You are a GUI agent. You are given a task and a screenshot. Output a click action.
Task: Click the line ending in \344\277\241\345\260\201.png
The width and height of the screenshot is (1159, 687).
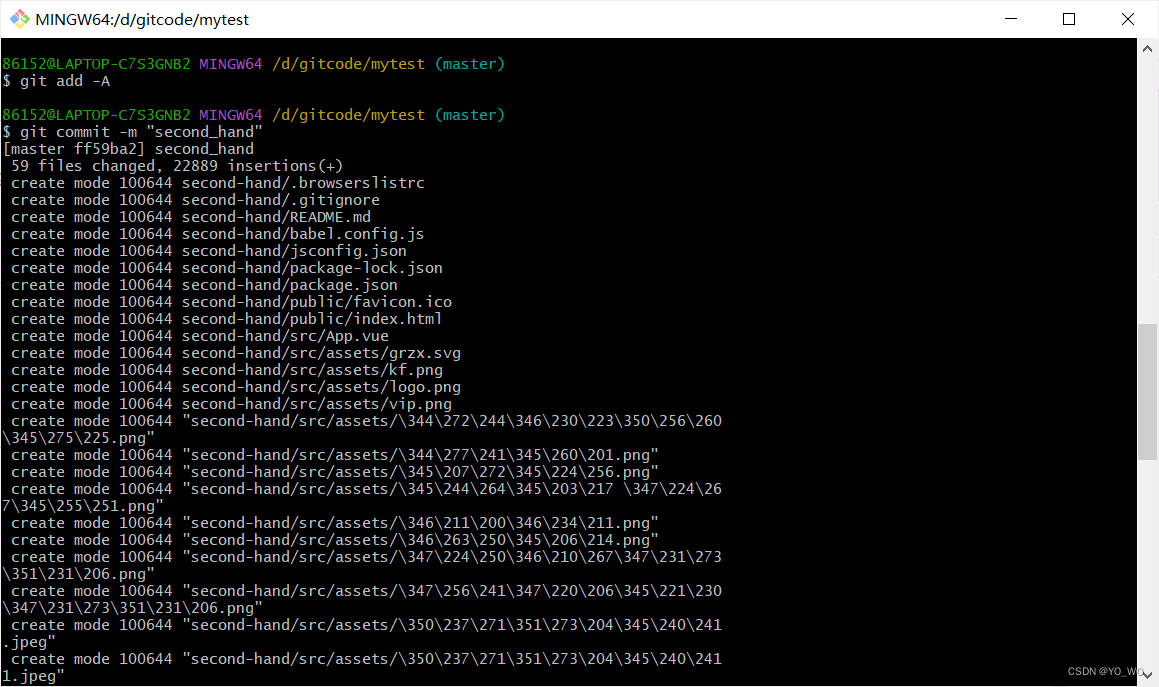pyautogui.click(x=335, y=456)
